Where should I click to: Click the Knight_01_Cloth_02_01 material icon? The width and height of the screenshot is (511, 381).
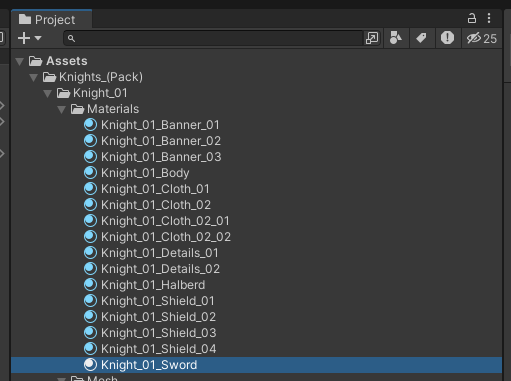(x=90, y=221)
